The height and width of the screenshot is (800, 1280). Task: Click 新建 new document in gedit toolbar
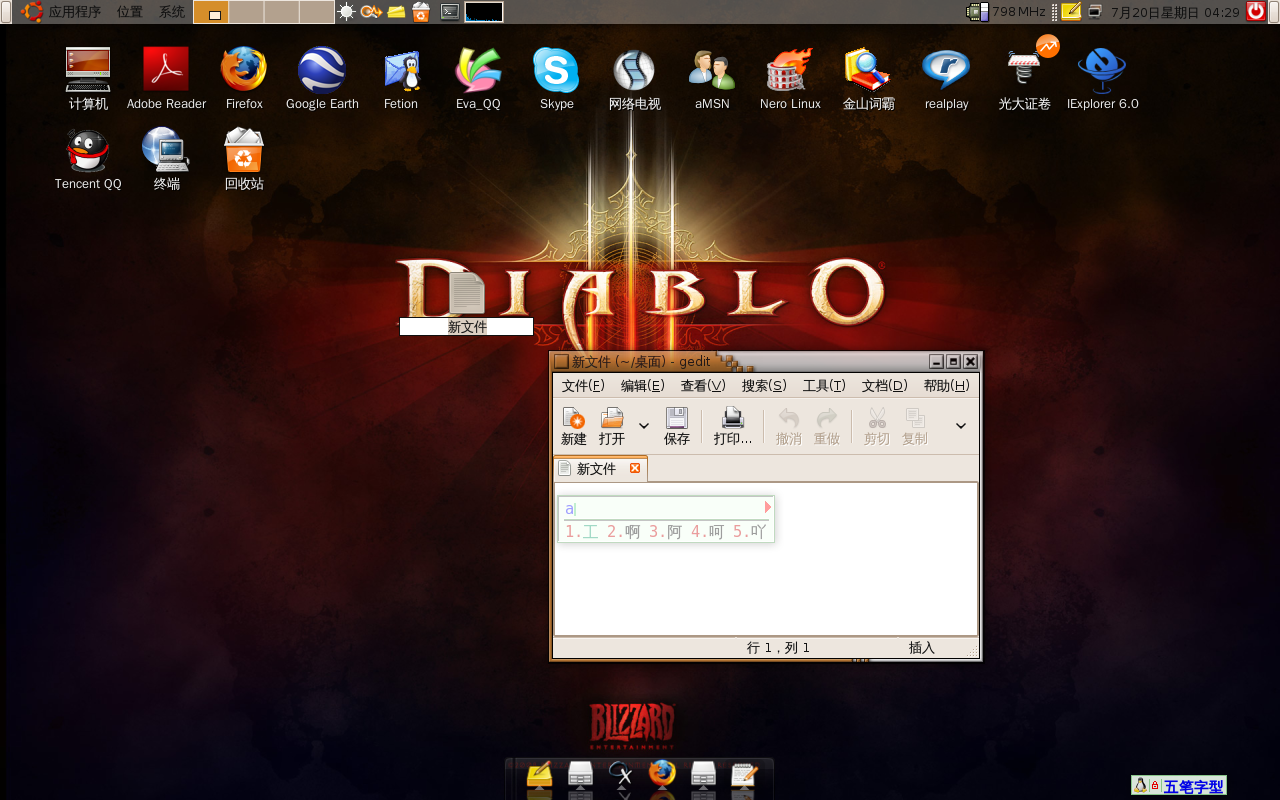coord(574,426)
